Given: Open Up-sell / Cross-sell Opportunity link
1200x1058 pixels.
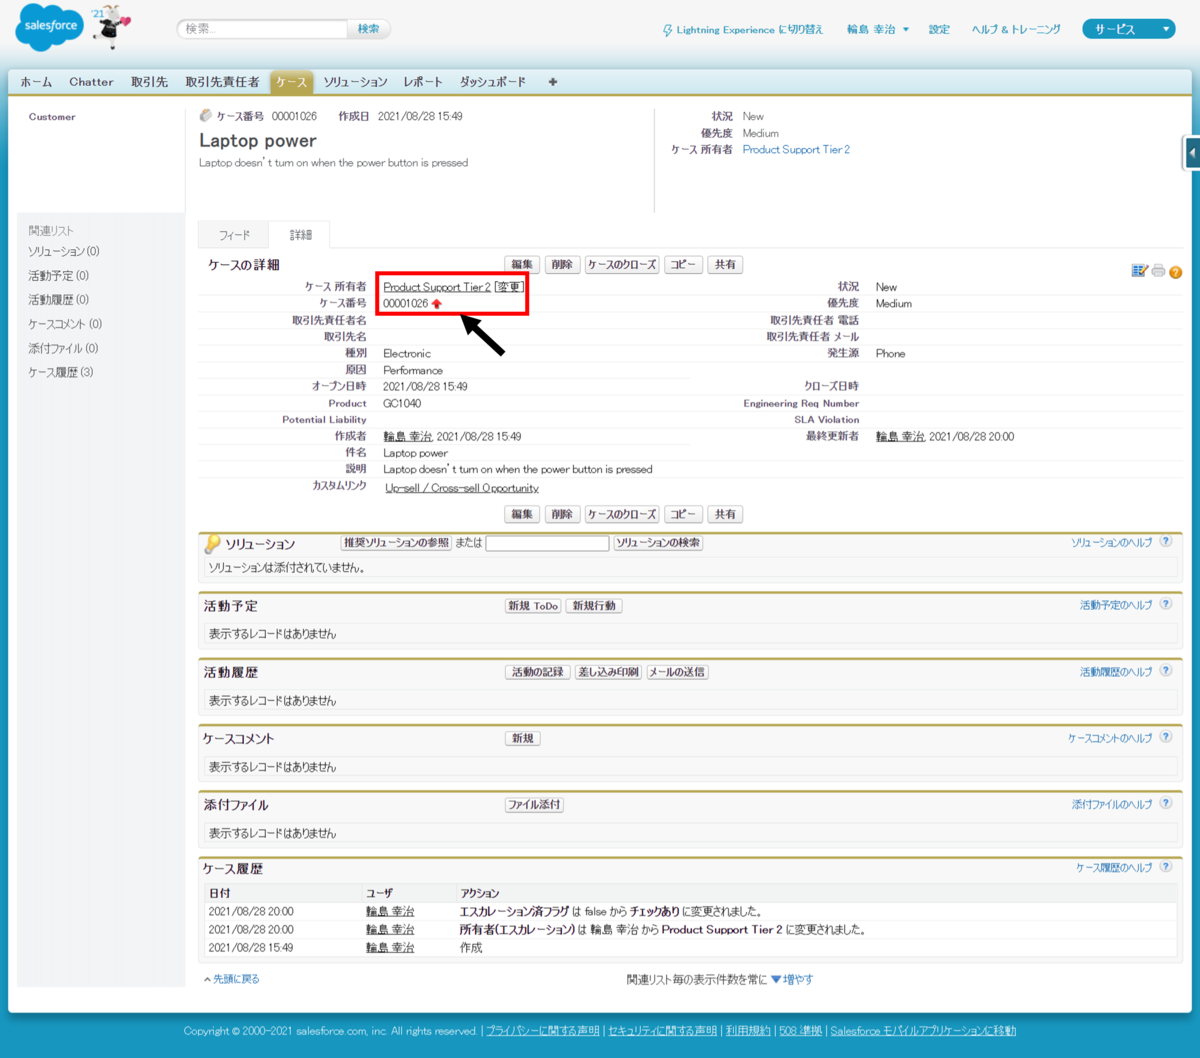Looking at the screenshot, I should point(462,488).
